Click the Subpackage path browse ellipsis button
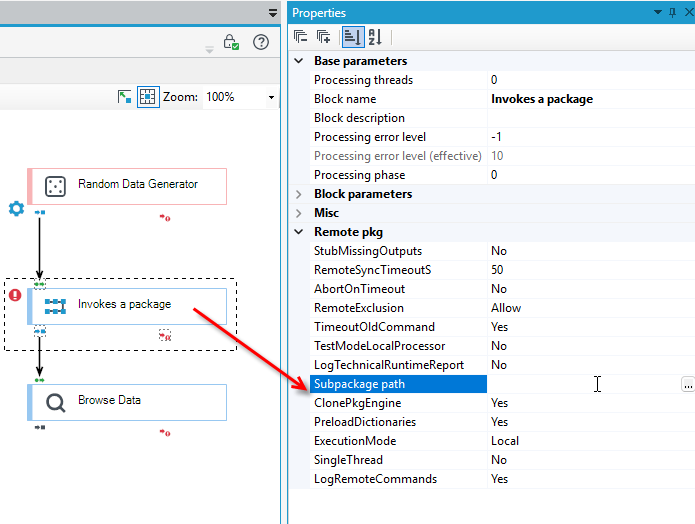 687,384
